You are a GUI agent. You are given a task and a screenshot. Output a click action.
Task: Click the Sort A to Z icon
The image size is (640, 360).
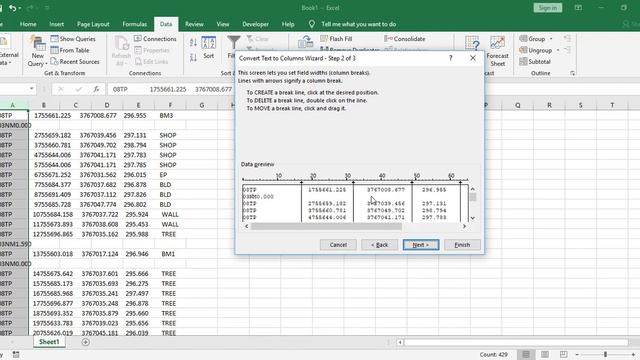pos(193,42)
